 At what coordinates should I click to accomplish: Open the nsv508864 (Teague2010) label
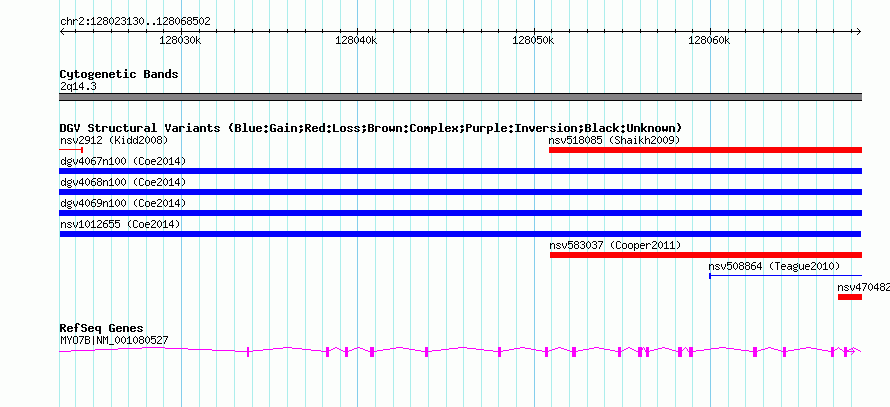pyautogui.click(x=774, y=266)
